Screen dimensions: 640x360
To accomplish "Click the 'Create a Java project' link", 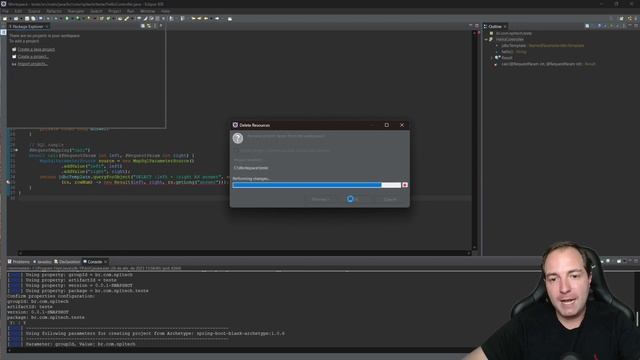I will 36,49.
